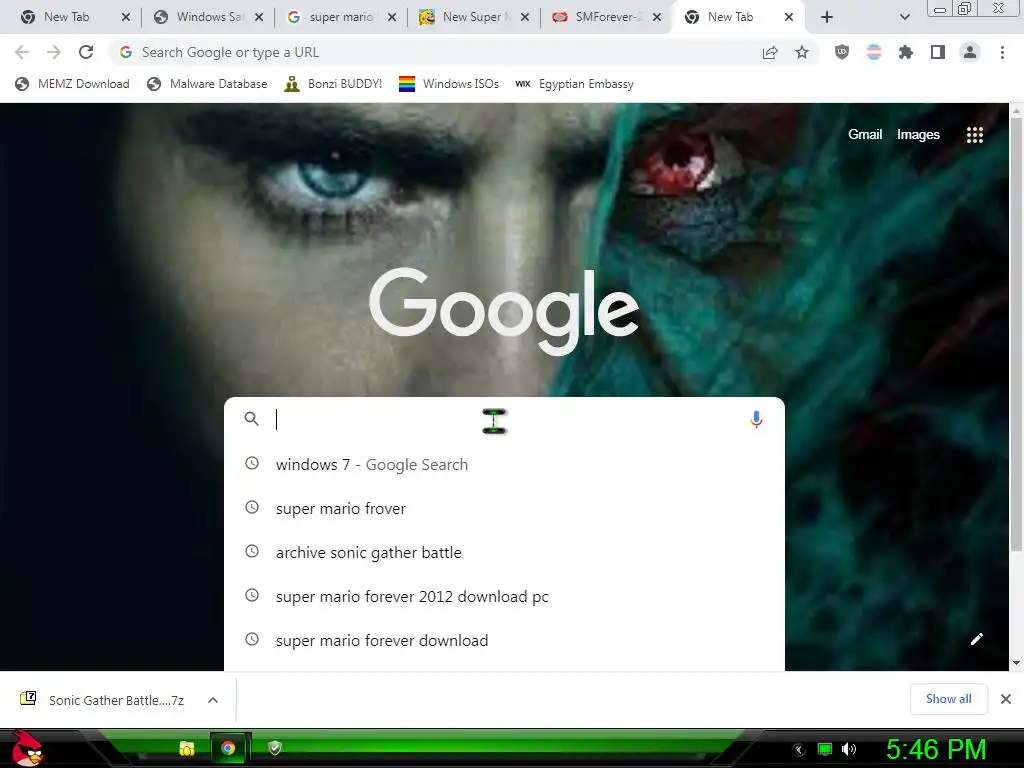Open the MEMZ Download bookmark

coord(72,84)
